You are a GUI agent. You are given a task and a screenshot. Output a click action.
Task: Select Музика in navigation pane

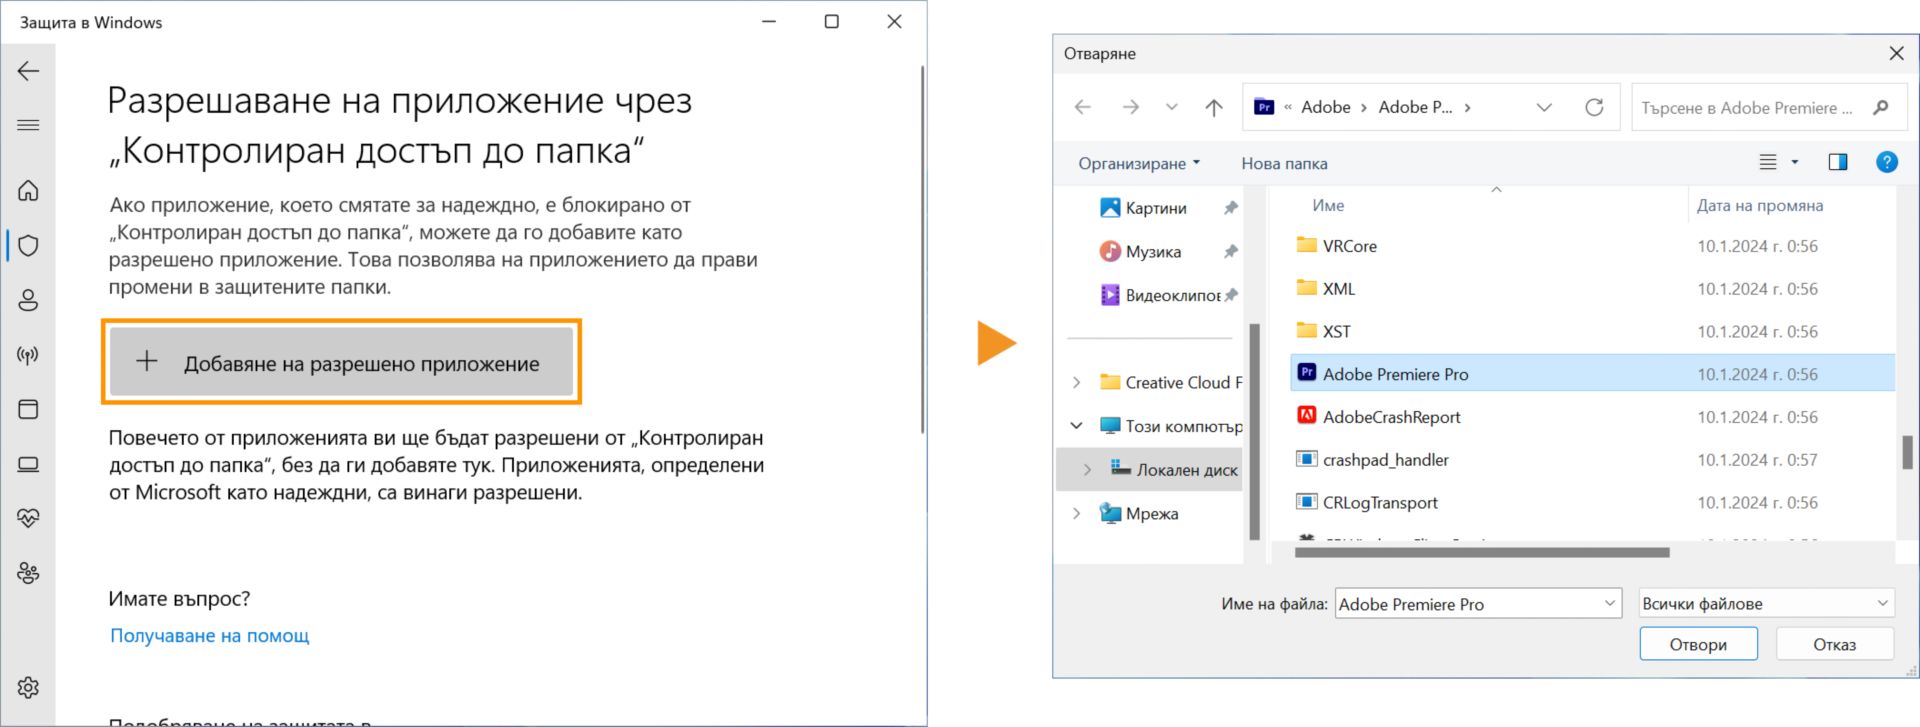click(x=1153, y=251)
